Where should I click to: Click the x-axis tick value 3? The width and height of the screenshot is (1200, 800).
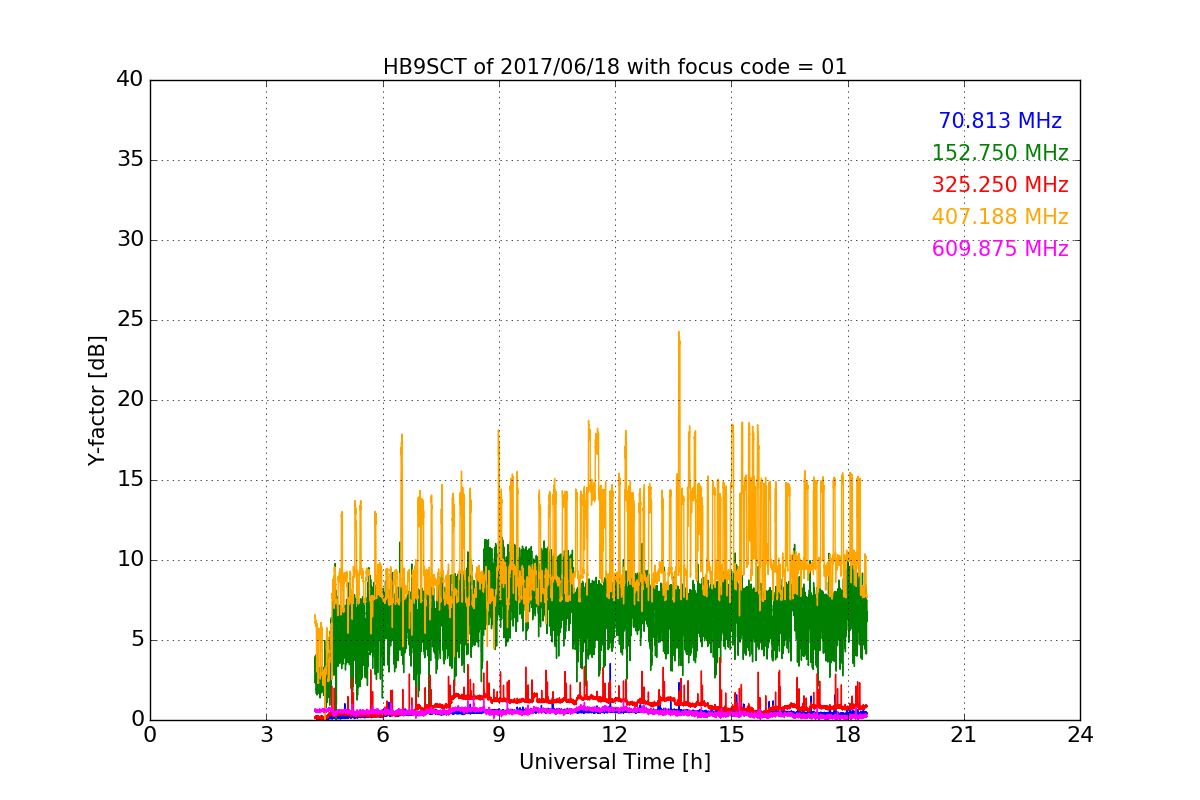pos(266,735)
